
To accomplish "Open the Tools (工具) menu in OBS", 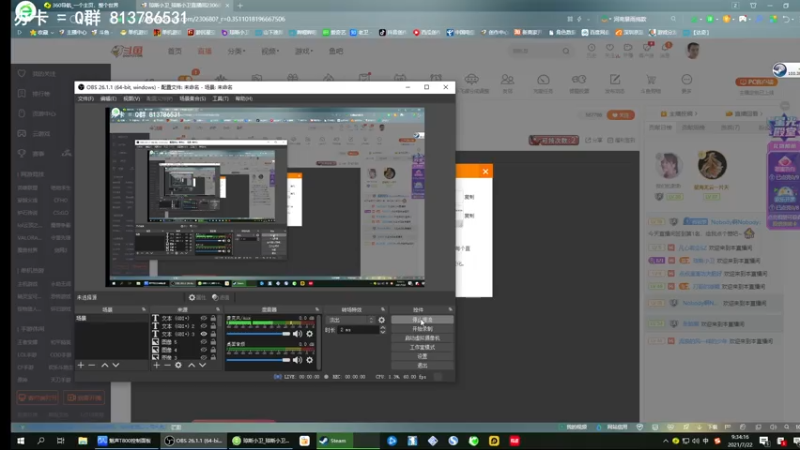I will pyautogui.click(x=220, y=98).
